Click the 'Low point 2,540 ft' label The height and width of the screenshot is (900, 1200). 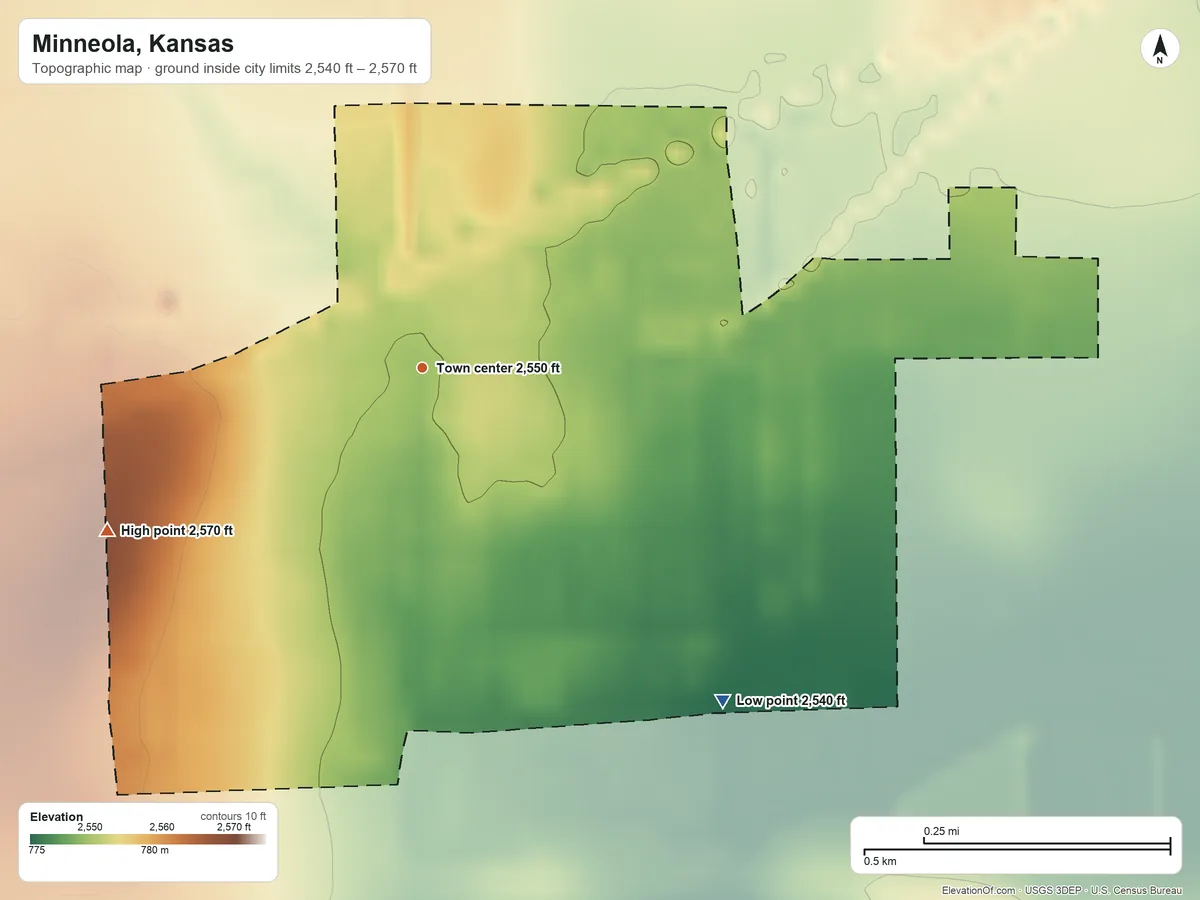[x=791, y=701]
